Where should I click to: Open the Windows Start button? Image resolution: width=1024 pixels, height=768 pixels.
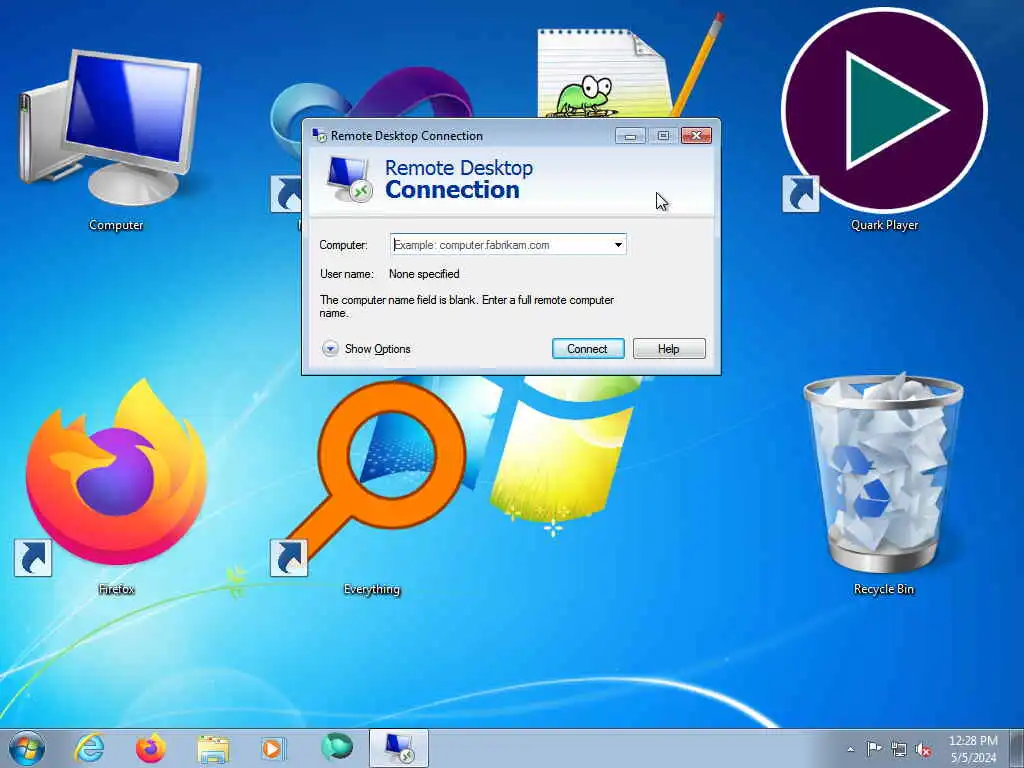tap(27, 748)
